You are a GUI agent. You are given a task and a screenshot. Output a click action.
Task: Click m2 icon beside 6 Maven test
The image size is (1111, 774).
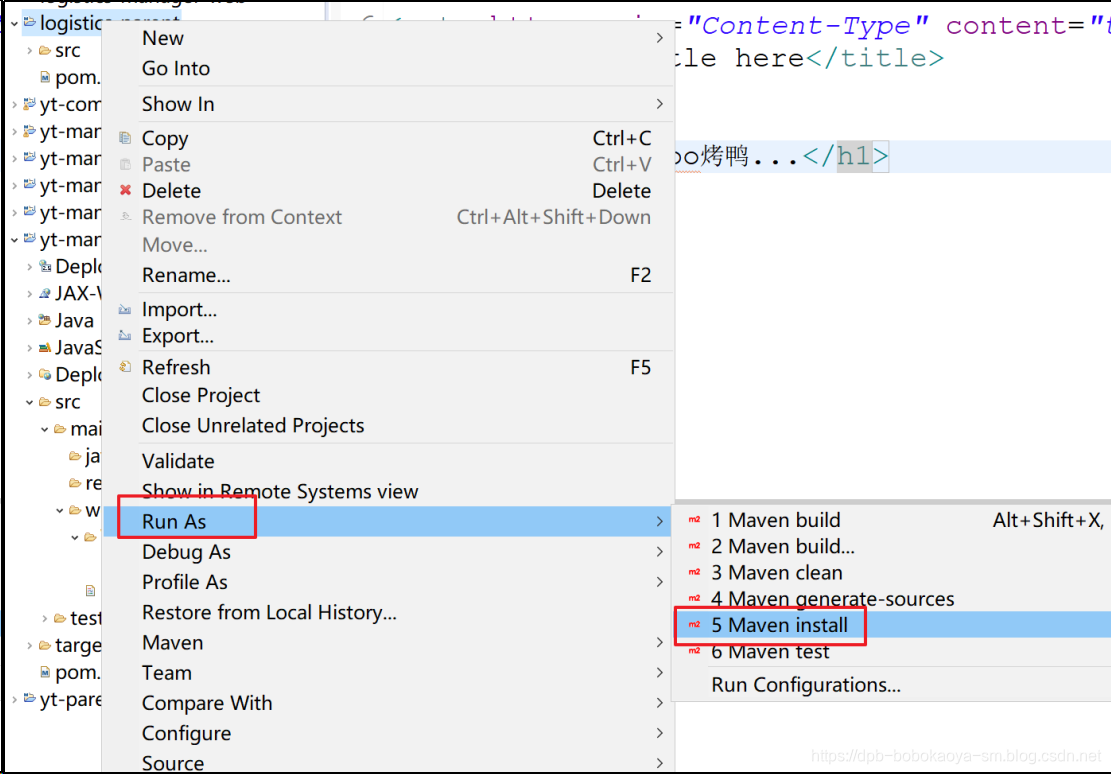pos(694,651)
